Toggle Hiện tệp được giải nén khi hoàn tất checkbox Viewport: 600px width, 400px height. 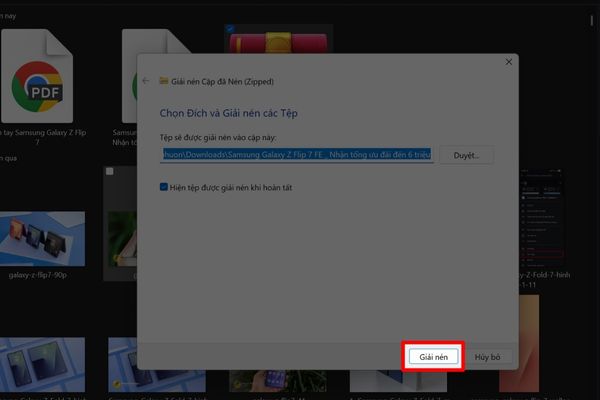click(164, 187)
